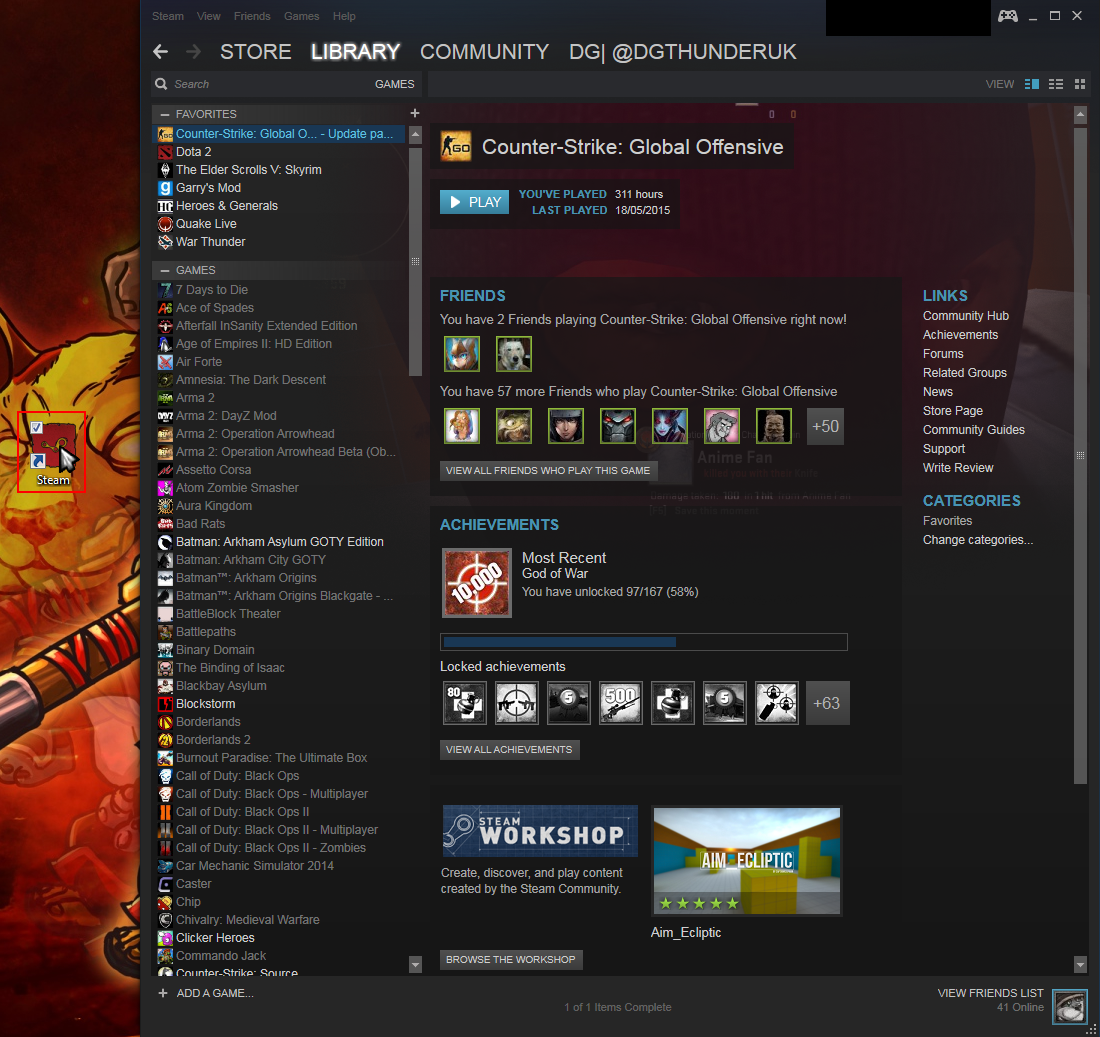Toggle the checkbox on Steam desktop shortcut

(x=36, y=427)
